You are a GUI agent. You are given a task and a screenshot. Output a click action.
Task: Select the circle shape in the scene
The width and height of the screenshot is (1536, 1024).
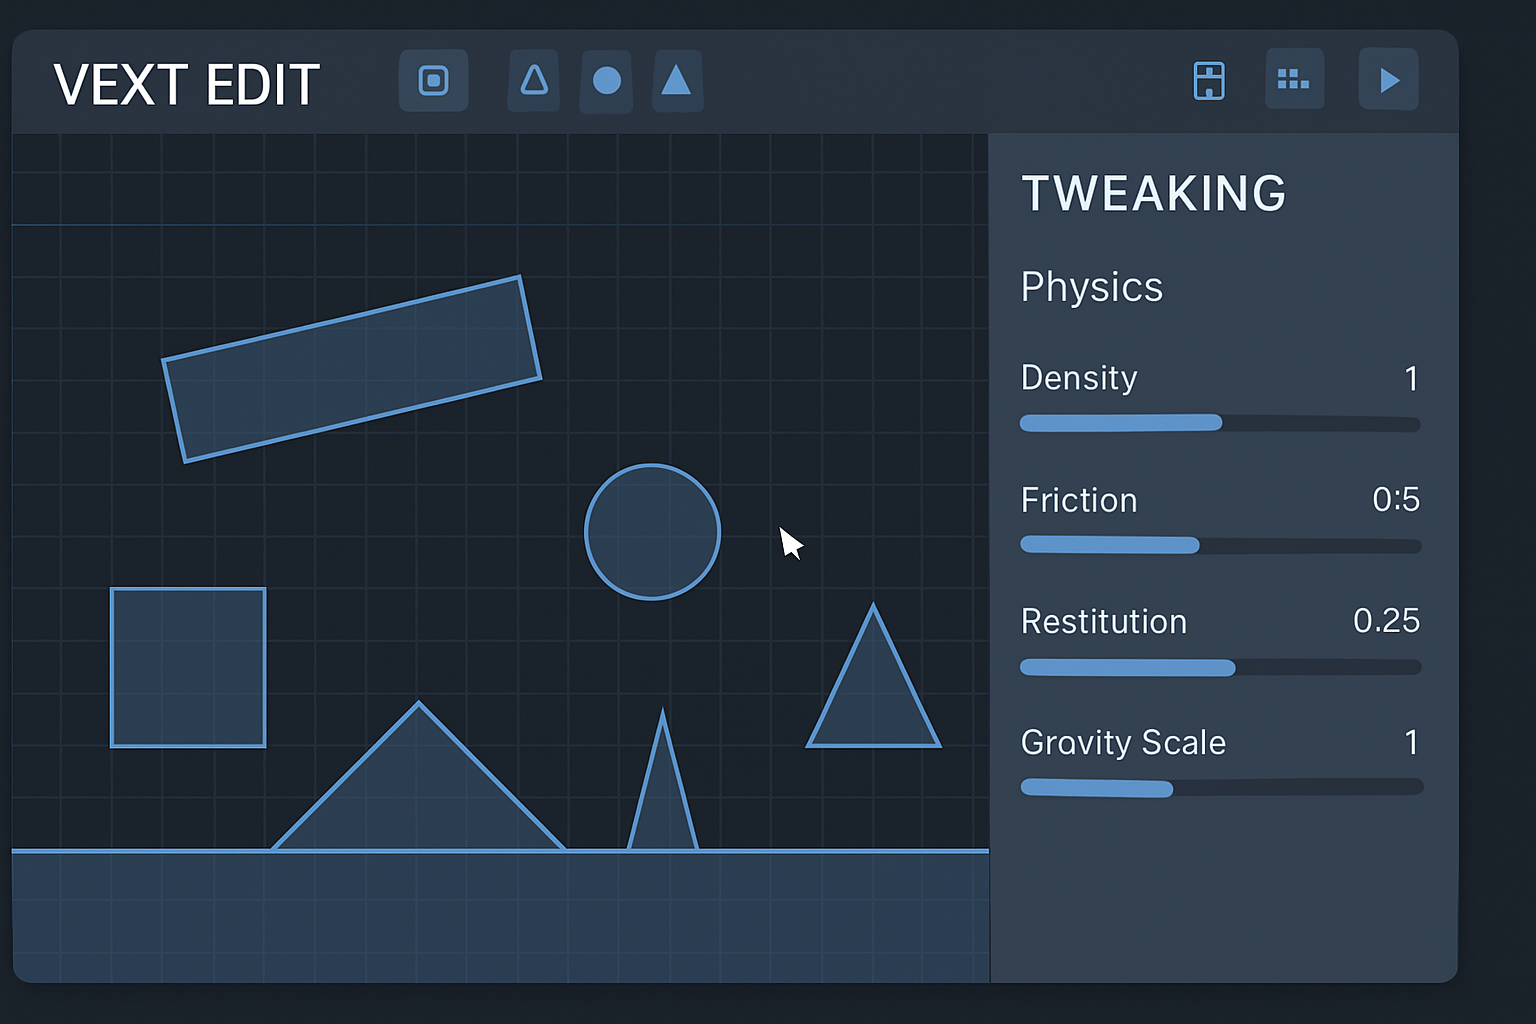point(652,531)
